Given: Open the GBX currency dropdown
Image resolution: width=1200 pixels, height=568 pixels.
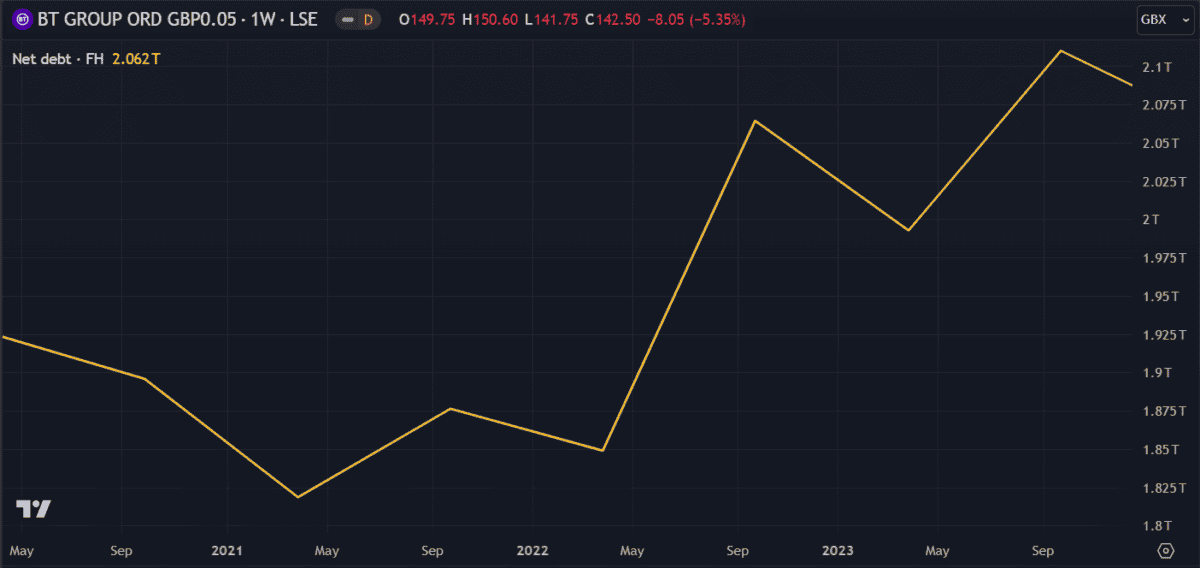Looking at the screenshot, I should click(x=1159, y=20).
